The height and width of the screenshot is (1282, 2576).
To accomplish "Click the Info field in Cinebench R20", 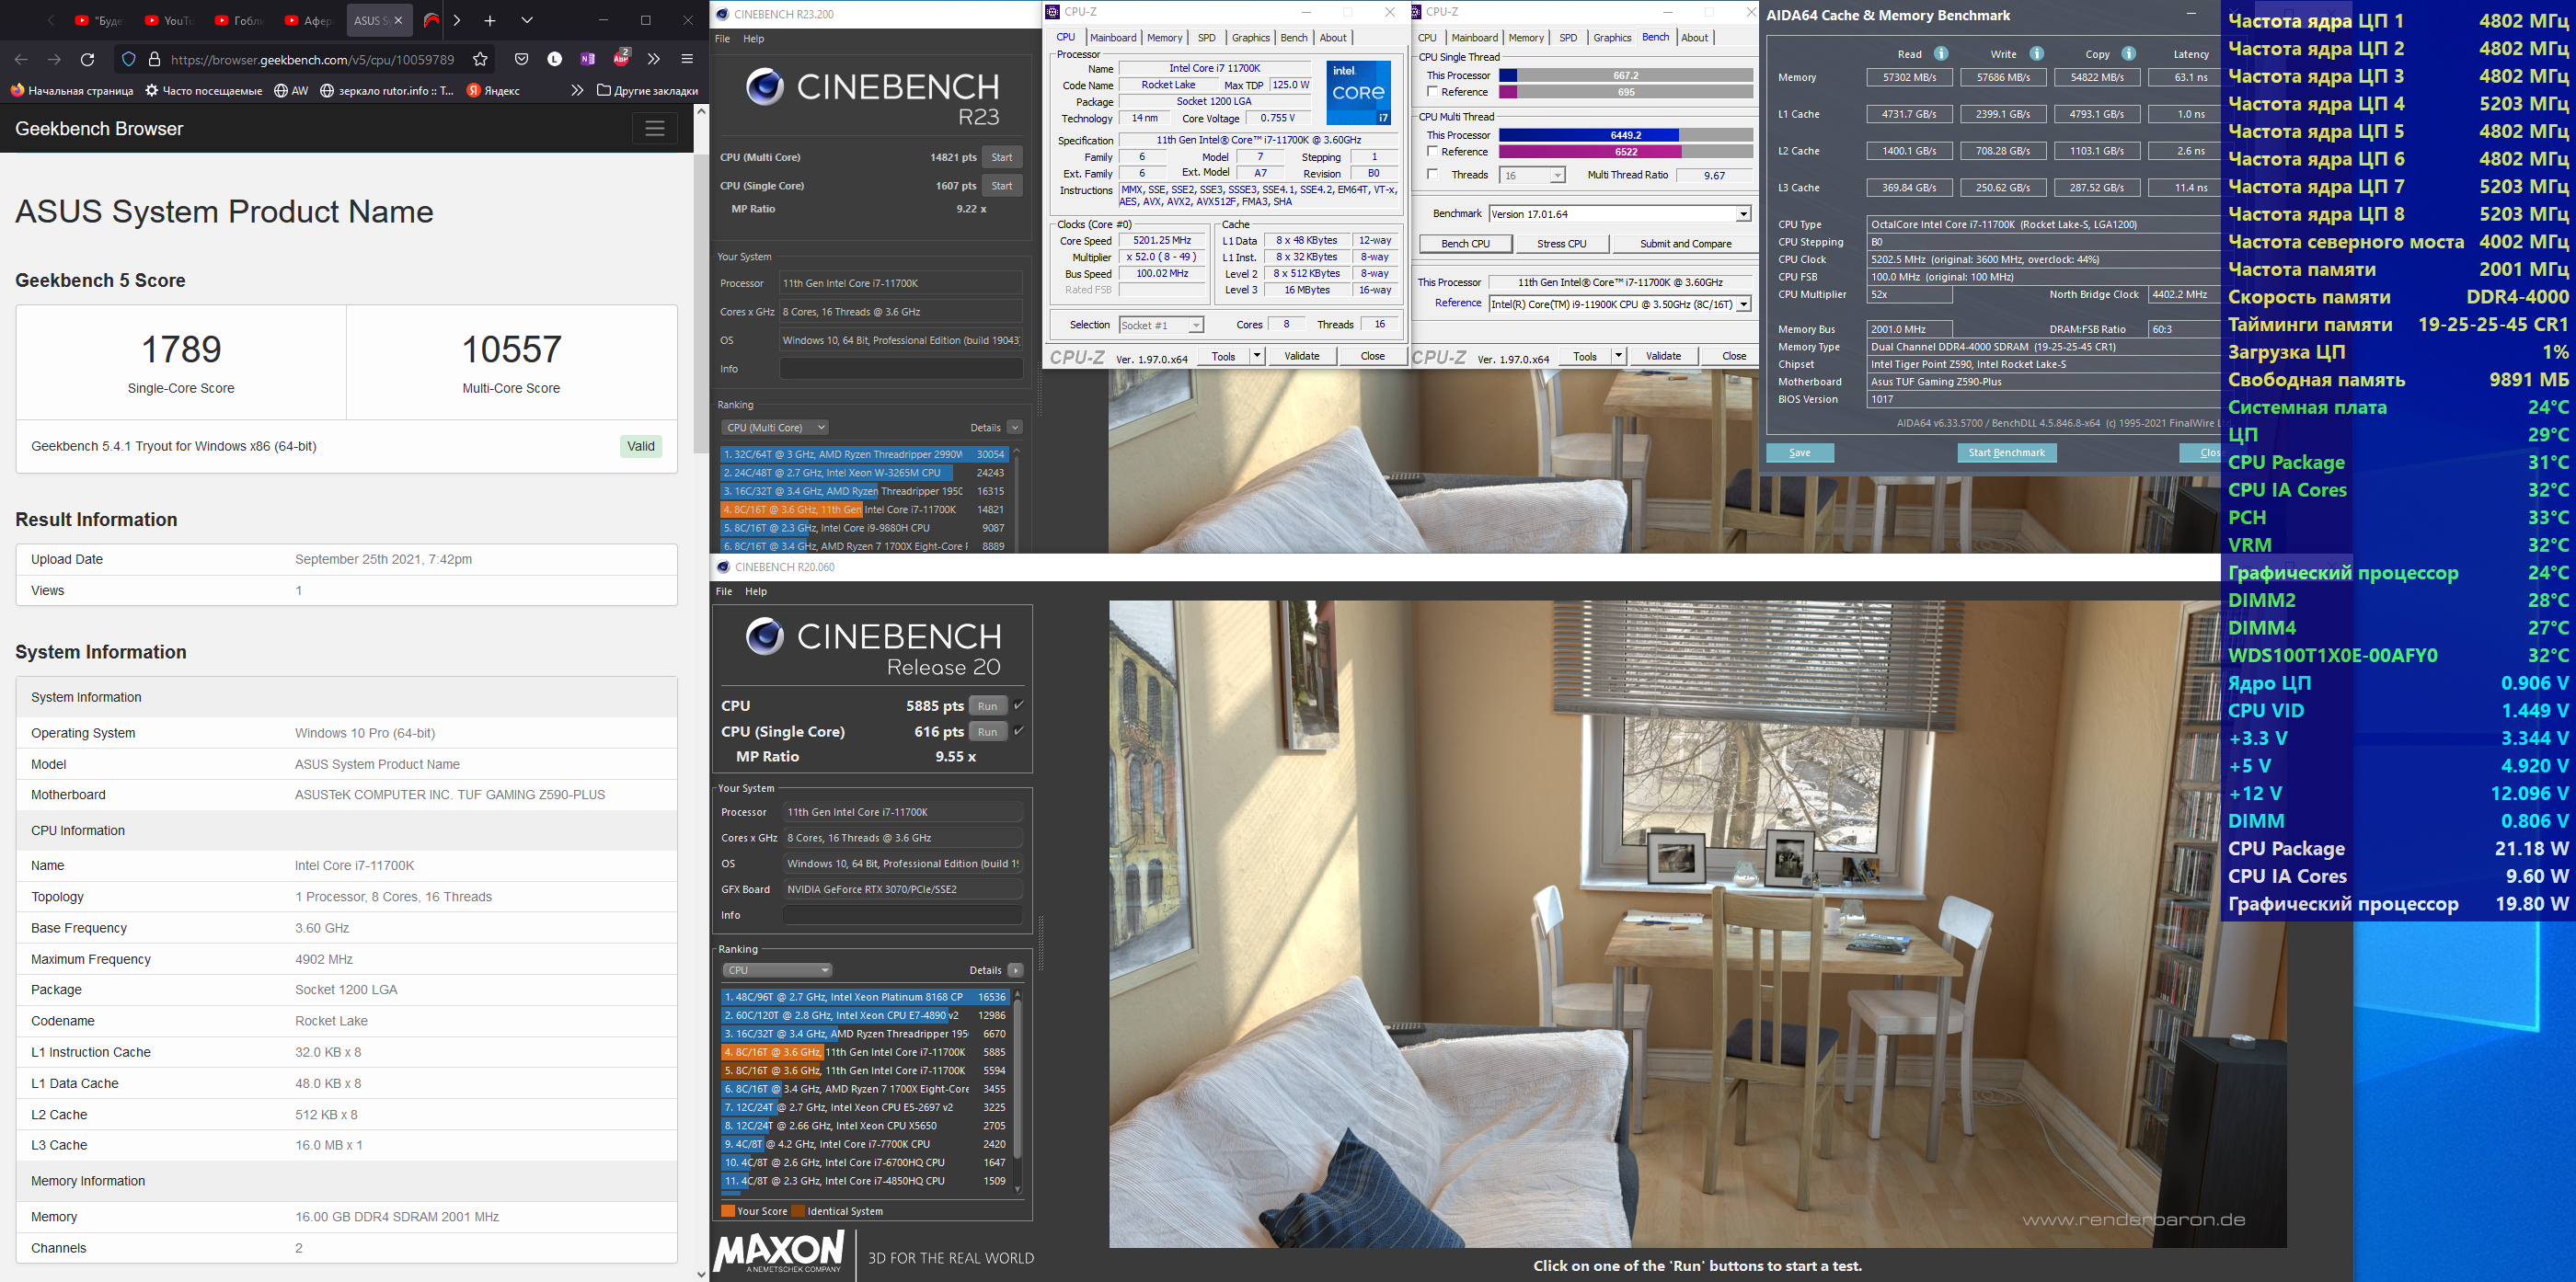I will (903, 915).
